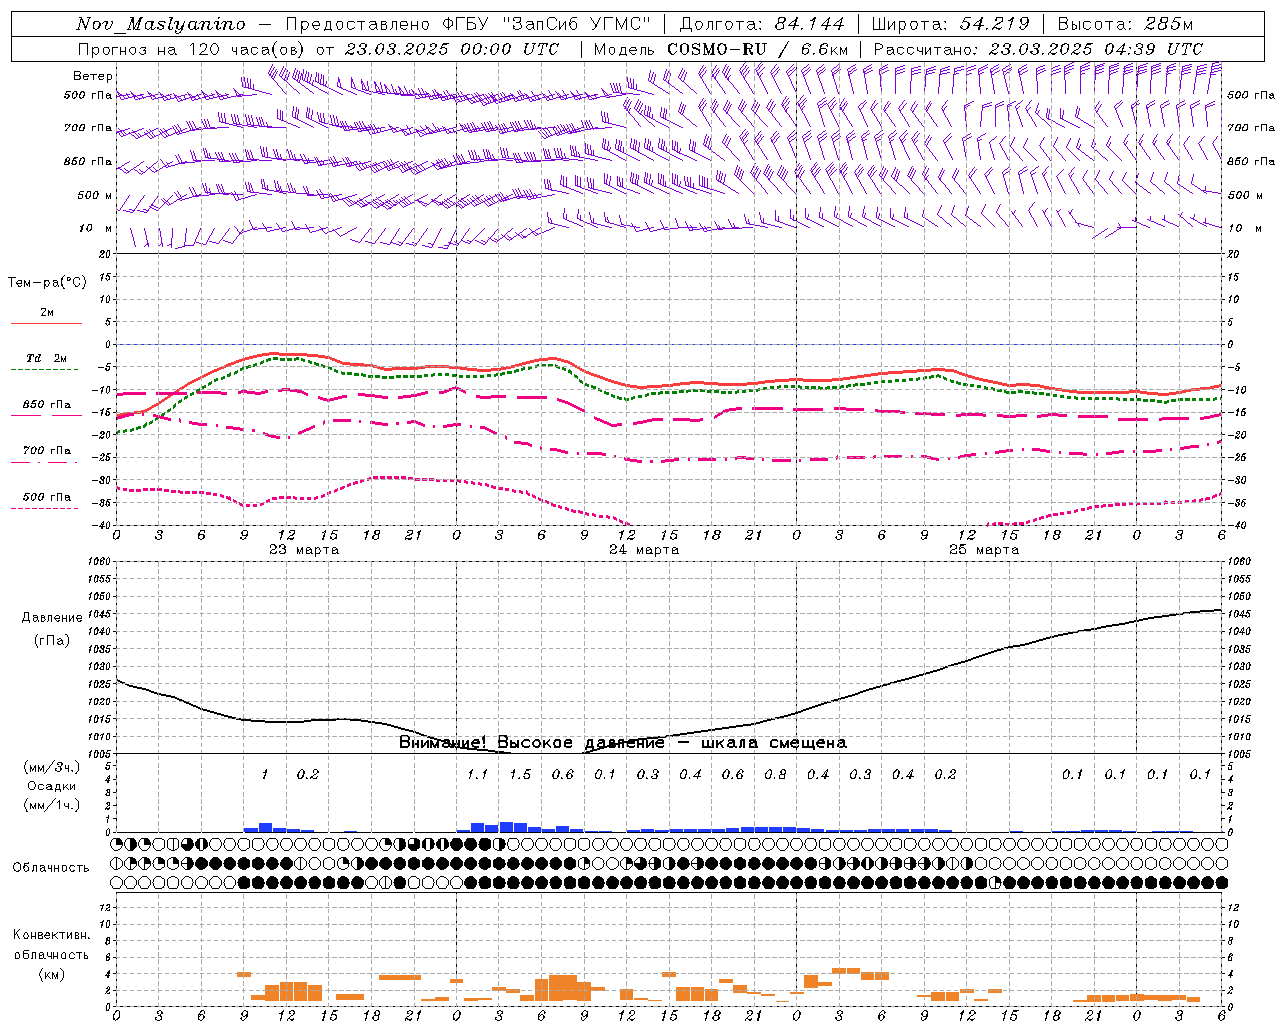The width and height of the screenshot is (1280, 1024).
Task: Click the Долгота: 84.144 value
Action: click(762, 24)
